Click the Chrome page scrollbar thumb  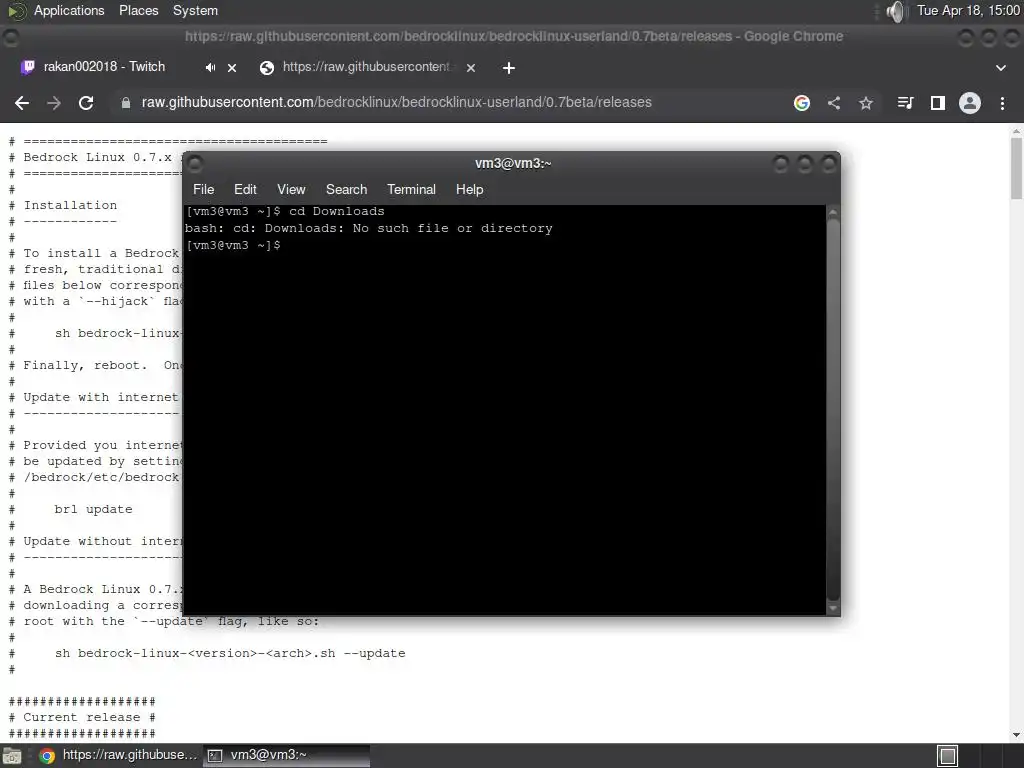[1016, 168]
